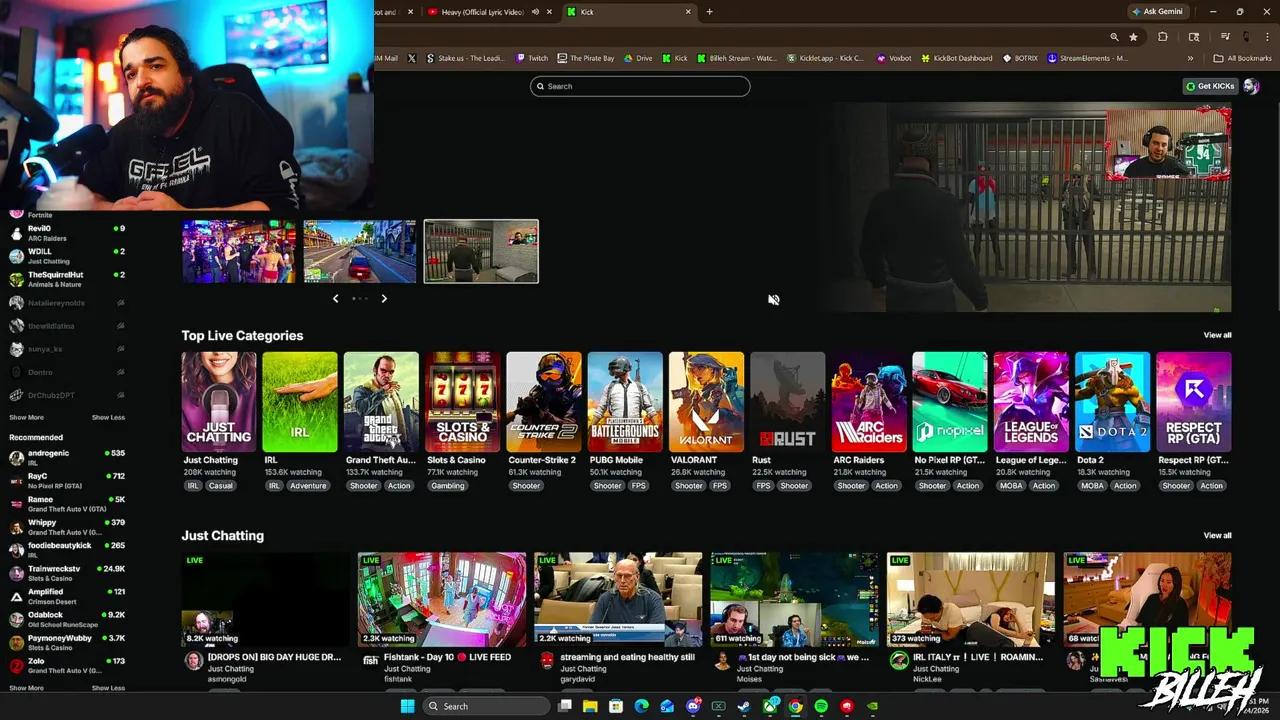
Task: Open androgenic channel in Recommended
Action: 67,458
